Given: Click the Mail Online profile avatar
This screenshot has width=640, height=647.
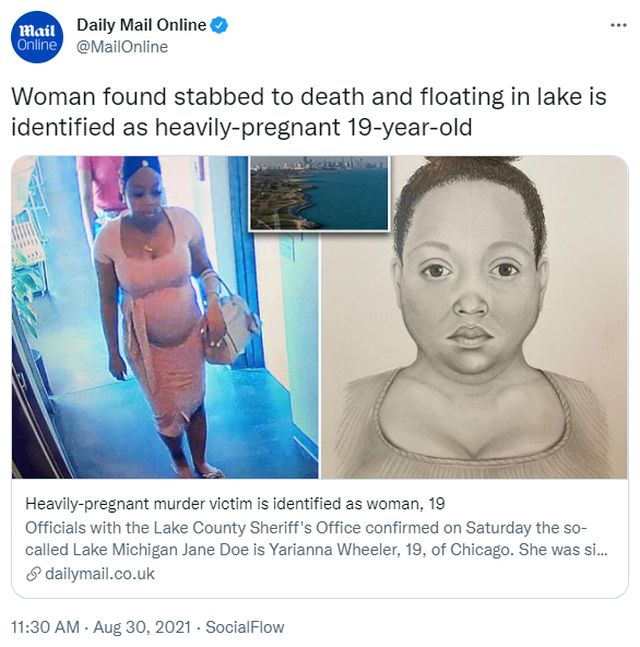Looking at the screenshot, I should 37,37.
